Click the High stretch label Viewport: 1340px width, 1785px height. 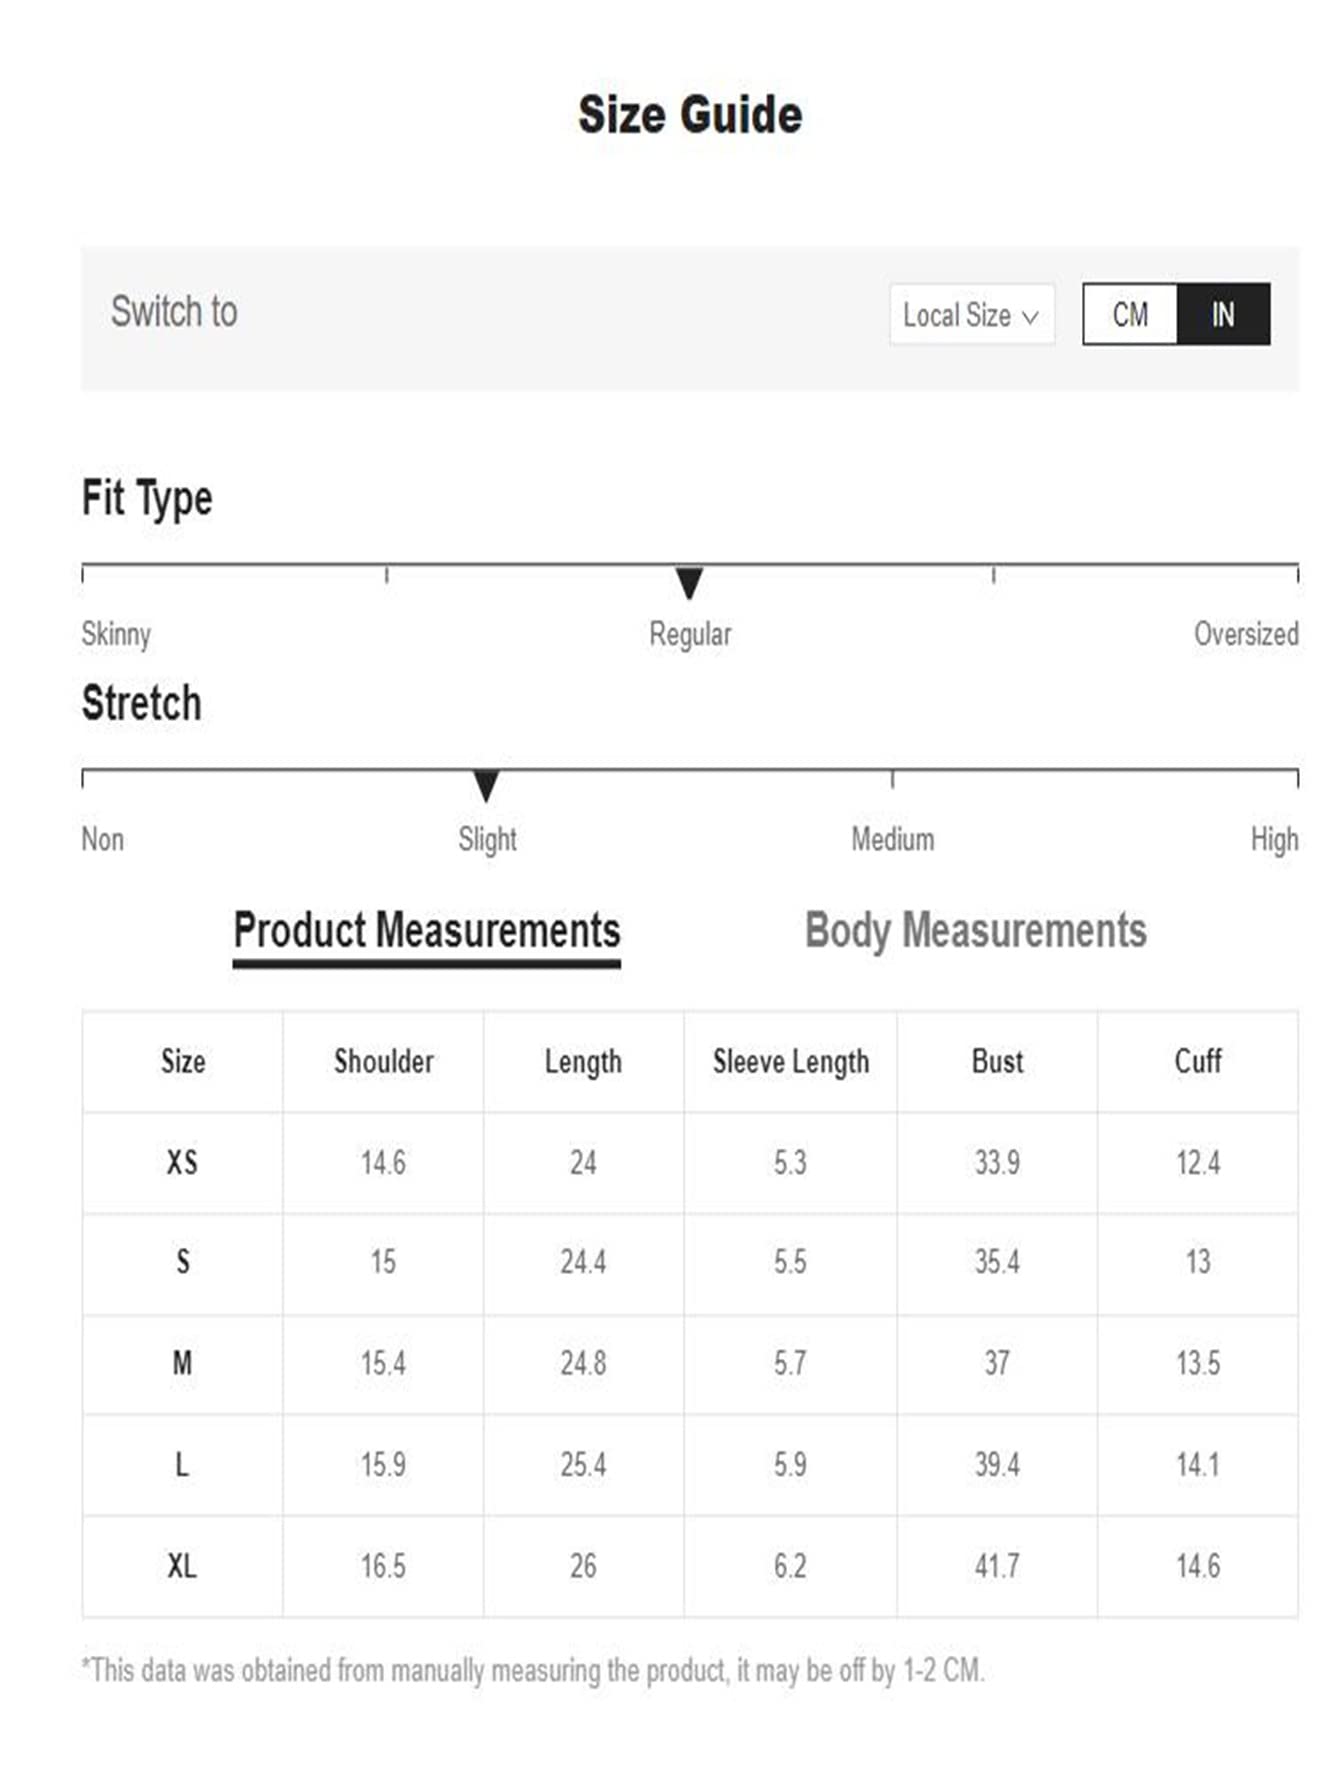coord(1274,840)
